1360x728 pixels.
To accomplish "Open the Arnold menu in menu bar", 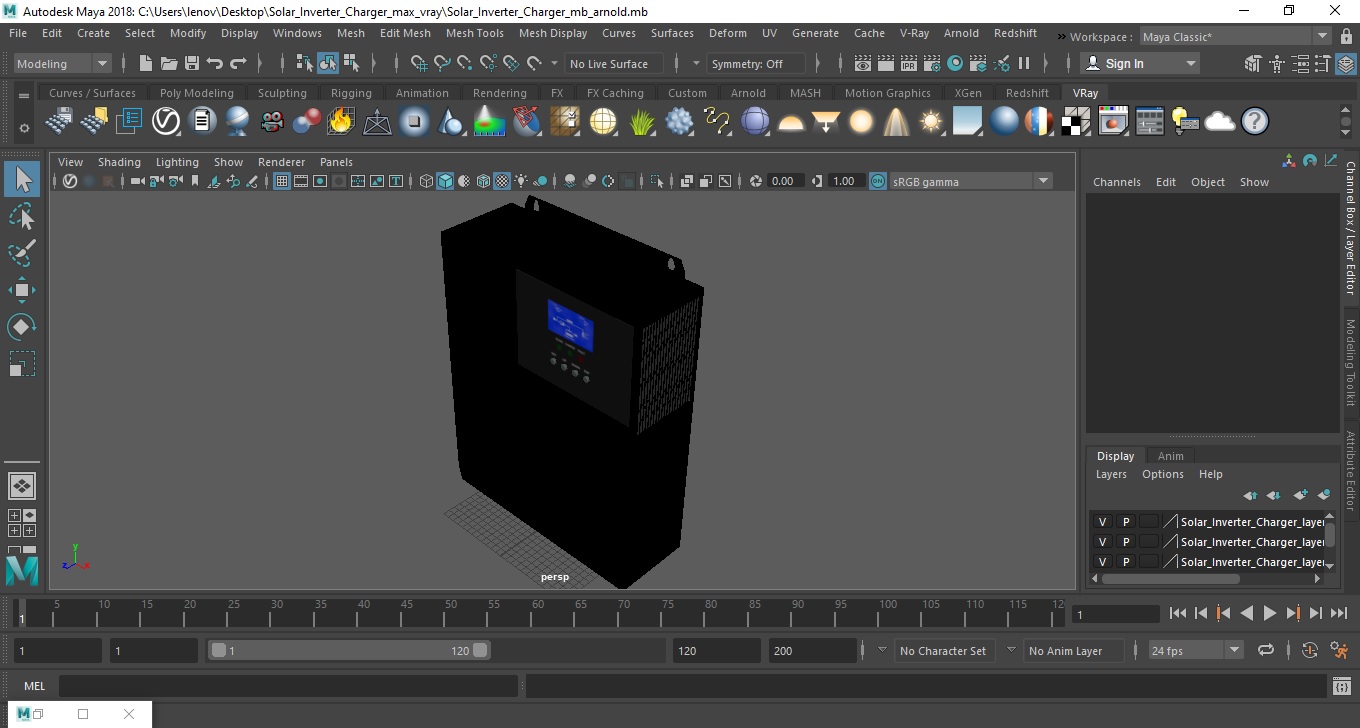I will click(x=962, y=33).
